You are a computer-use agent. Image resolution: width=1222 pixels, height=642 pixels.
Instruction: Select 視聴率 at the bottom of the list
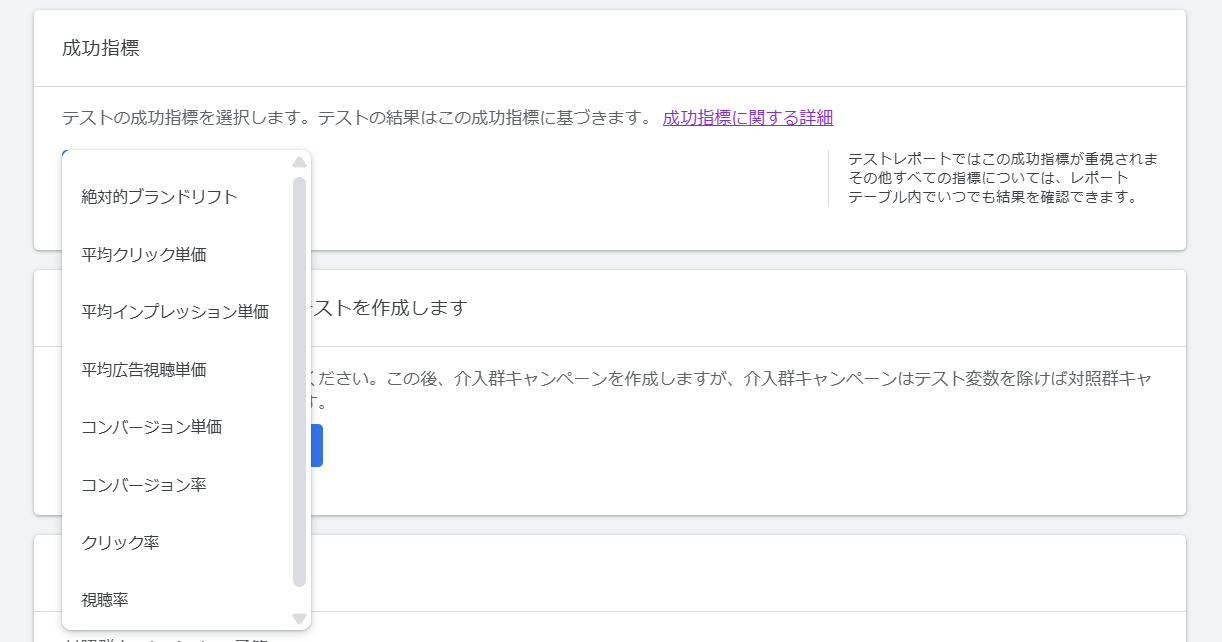pyautogui.click(x=104, y=599)
